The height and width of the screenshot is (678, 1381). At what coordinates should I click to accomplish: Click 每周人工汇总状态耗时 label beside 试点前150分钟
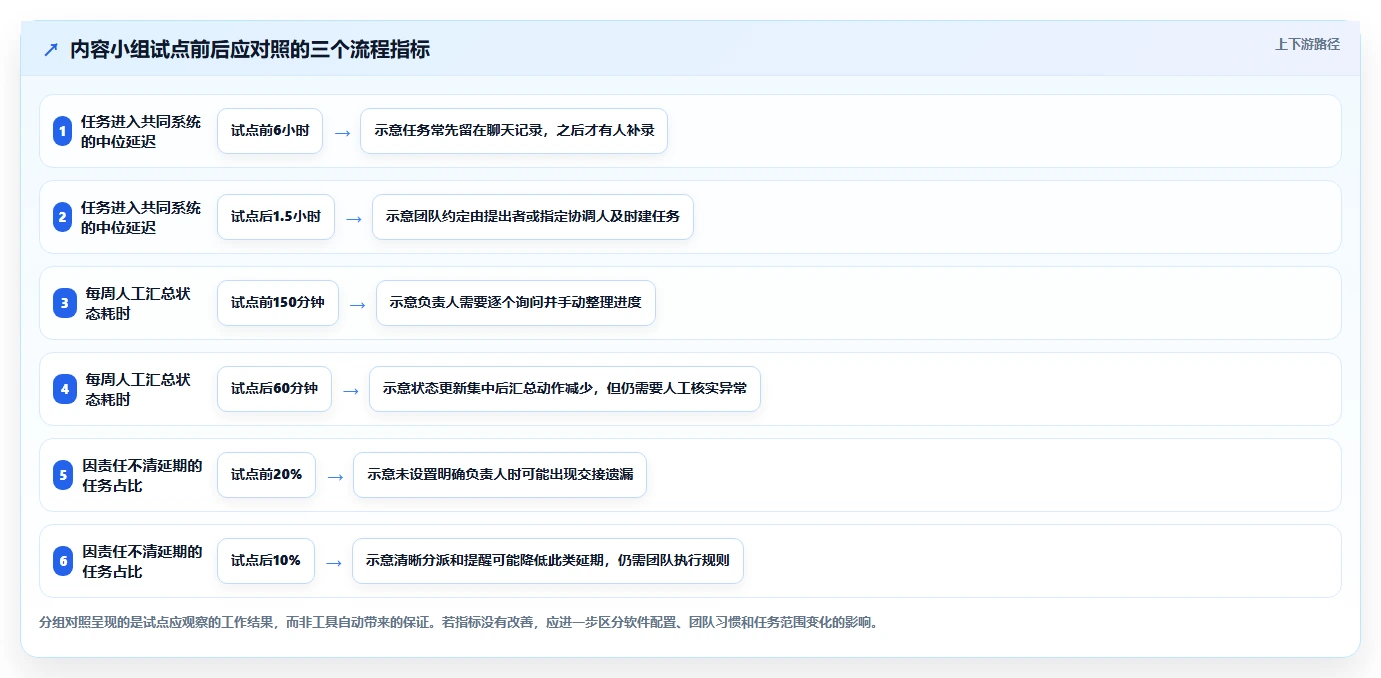138,303
